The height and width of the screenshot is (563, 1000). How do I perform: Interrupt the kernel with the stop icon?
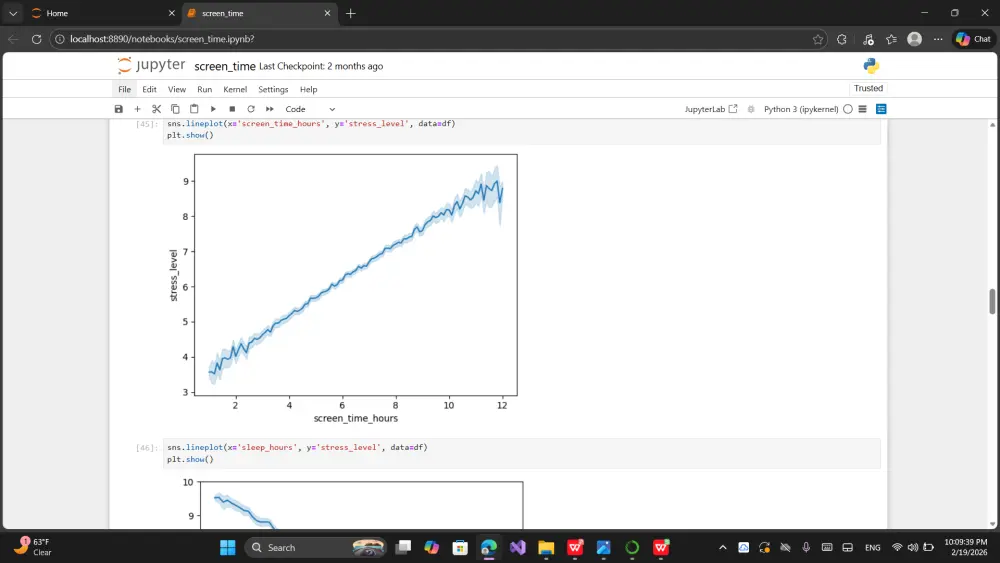click(232, 109)
